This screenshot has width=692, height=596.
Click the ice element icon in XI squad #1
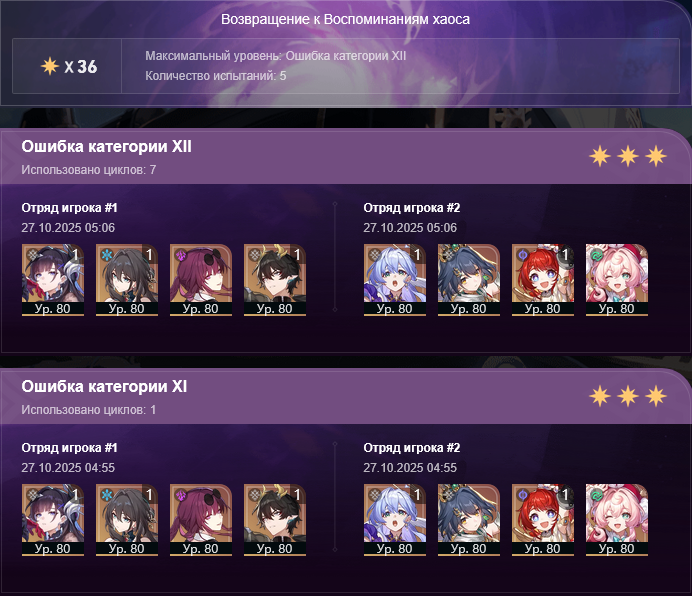[107, 495]
